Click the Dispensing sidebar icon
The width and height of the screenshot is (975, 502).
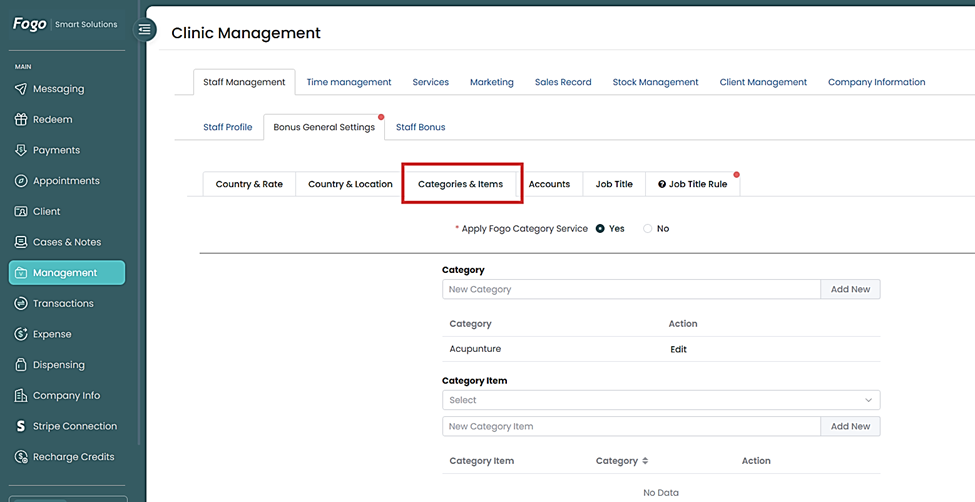pyautogui.click(x=21, y=365)
